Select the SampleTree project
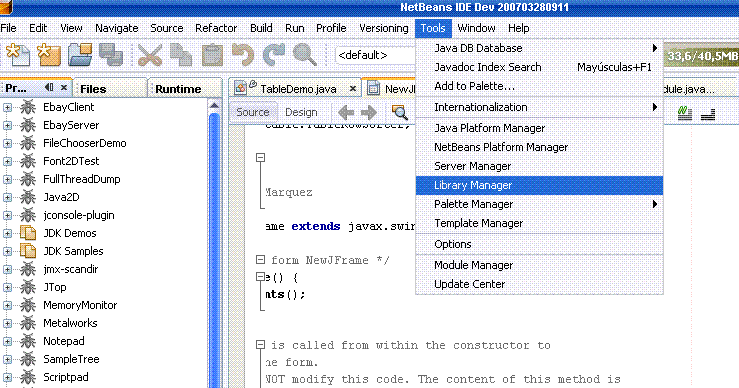The height and width of the screenshot is (388, 739). 71,359
